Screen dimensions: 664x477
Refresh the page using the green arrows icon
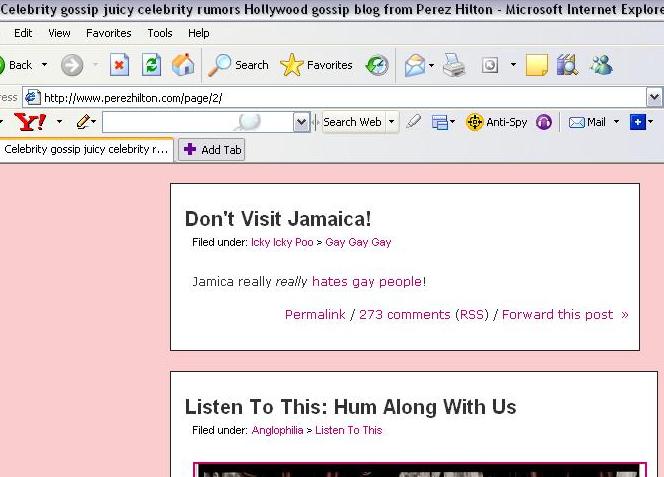[151, 65]
